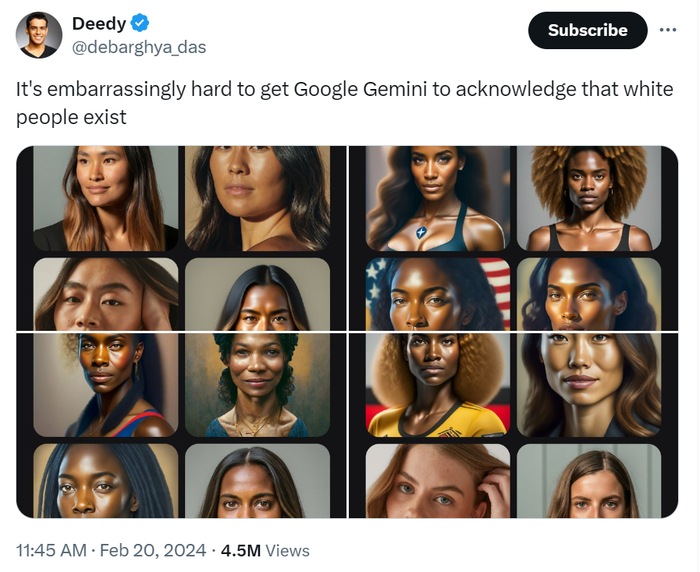Click the Deedy profile avatar

pos(39,36)
